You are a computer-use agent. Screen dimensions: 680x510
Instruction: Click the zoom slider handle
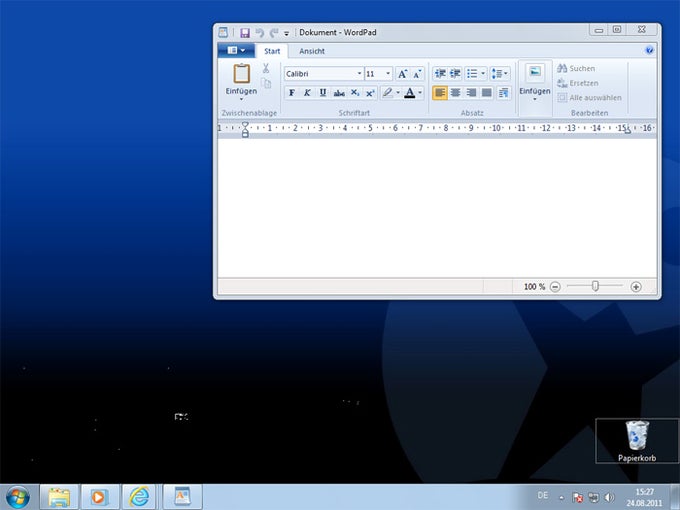point(595,286)
